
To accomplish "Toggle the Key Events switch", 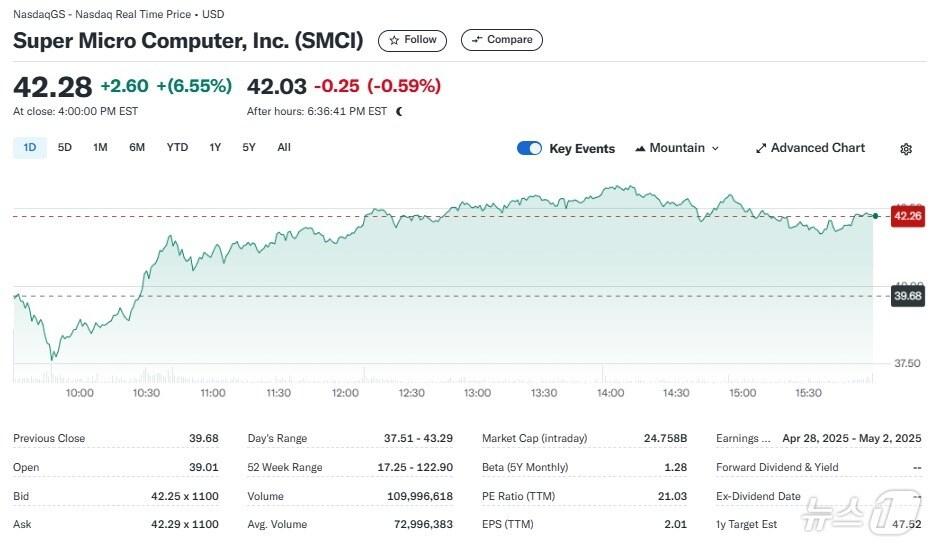I will tap(529, 148).
